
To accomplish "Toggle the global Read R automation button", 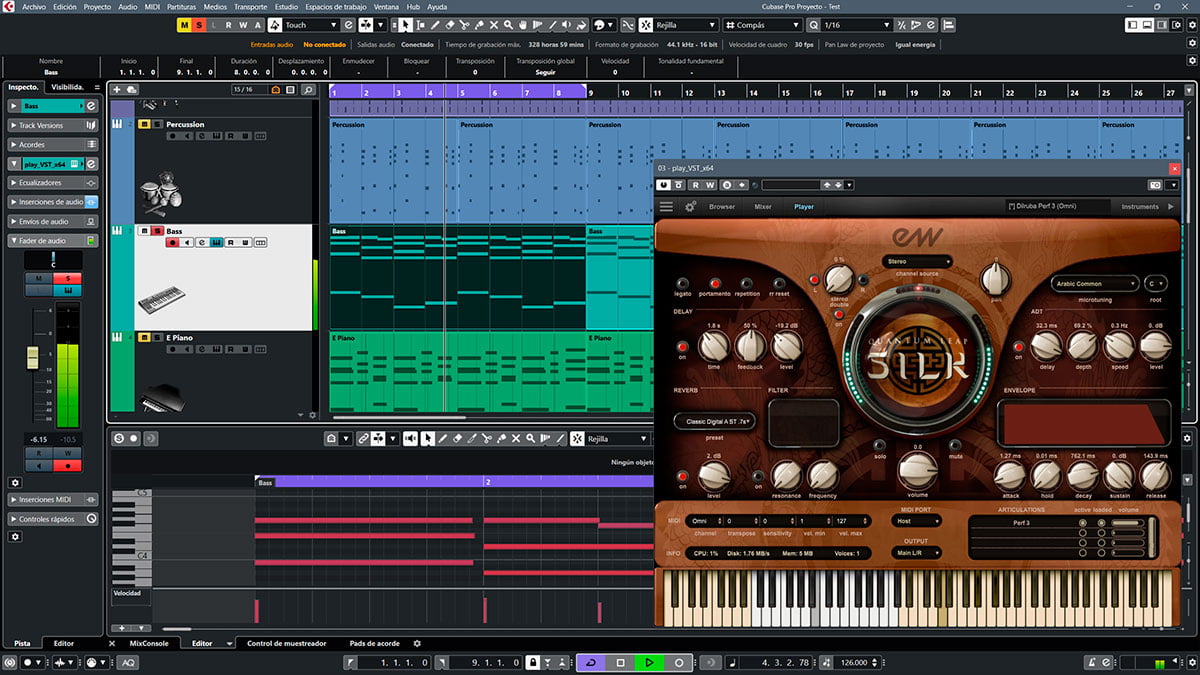I will (x=229, y=24).
